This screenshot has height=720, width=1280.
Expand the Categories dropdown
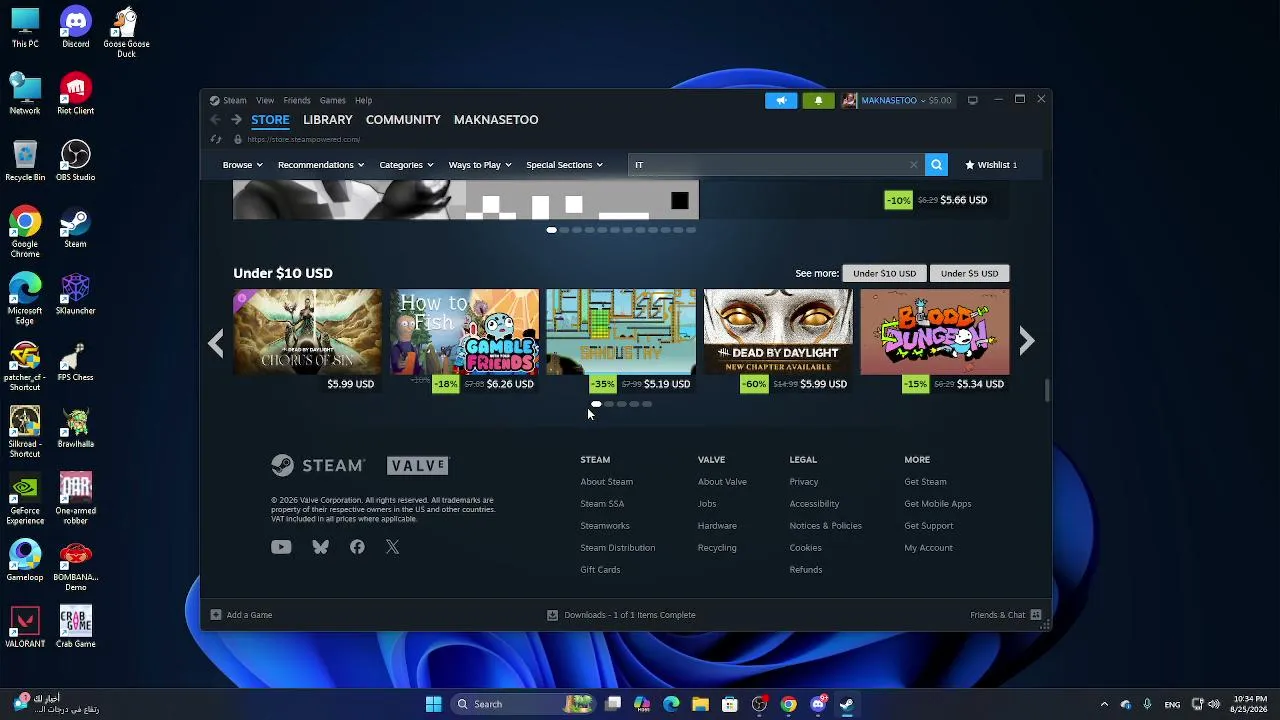(x=406, y=165)
